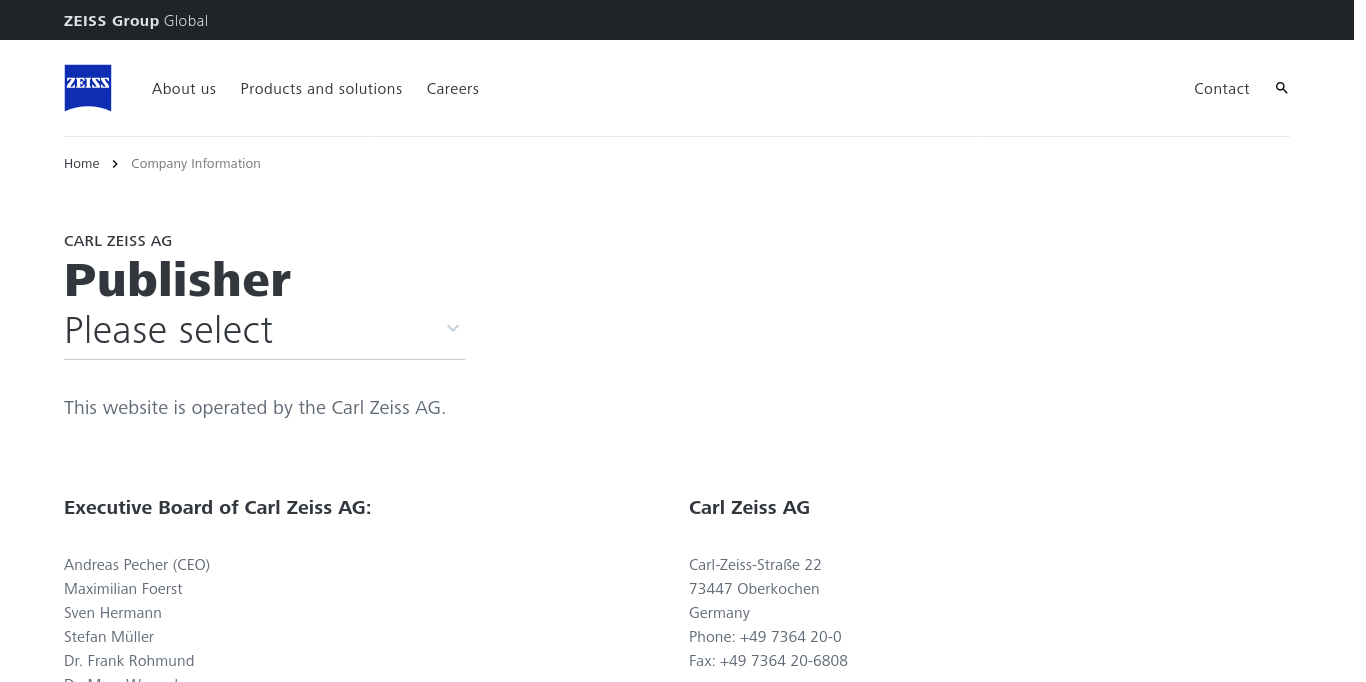Click the website operator statement text
The height and width of the screenshot is (682, 1366).
[x=255, y=408]
